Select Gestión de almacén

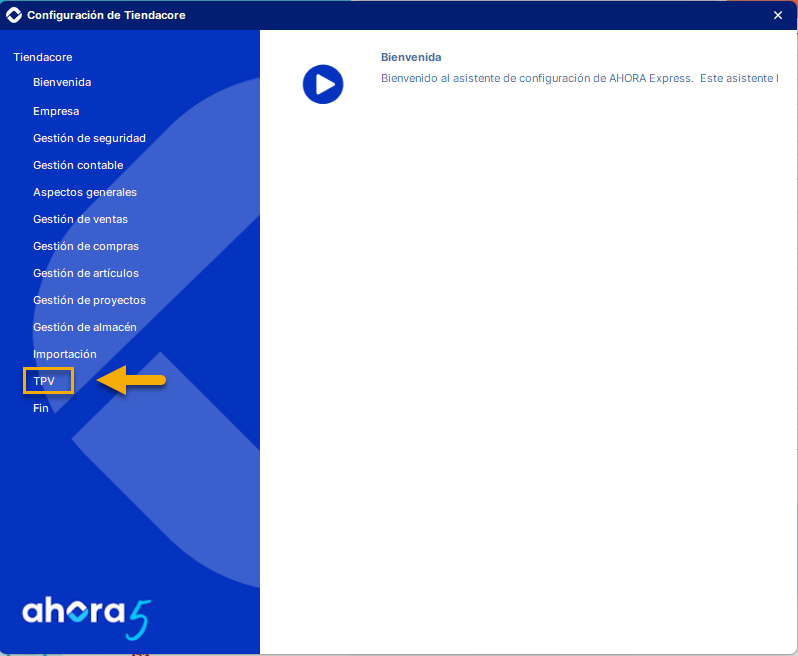pyautogui.click(x=85, y=327)
